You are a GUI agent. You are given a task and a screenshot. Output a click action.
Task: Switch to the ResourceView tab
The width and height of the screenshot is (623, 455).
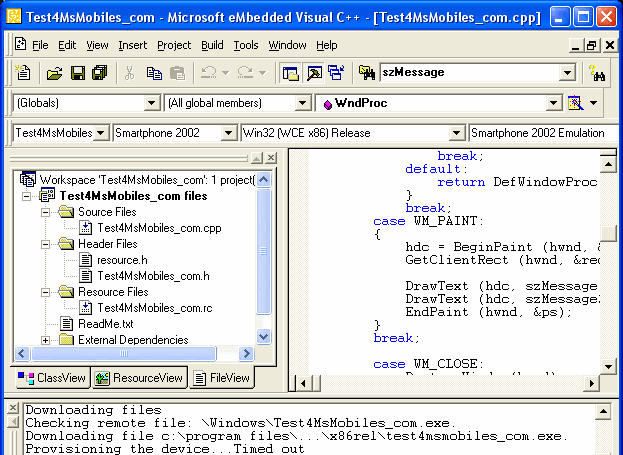coord(139,378)
